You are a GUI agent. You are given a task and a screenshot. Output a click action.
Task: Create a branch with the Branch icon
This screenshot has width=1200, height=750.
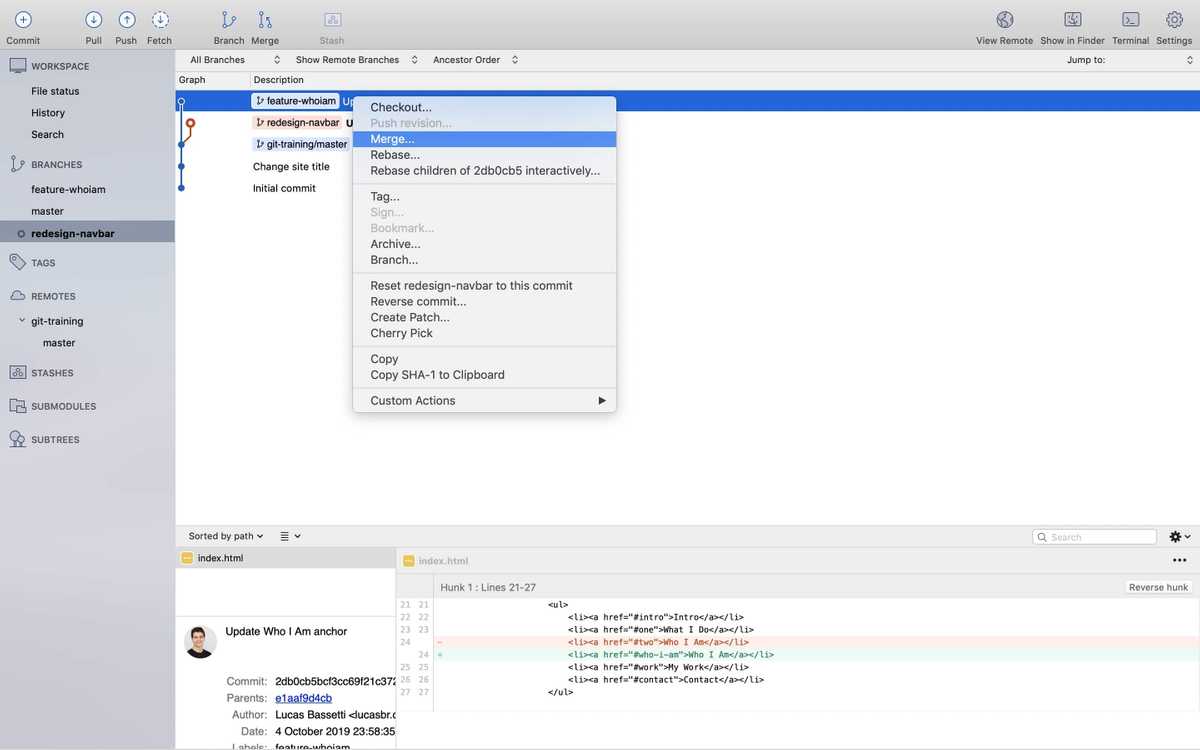click(x=228, y=20)
